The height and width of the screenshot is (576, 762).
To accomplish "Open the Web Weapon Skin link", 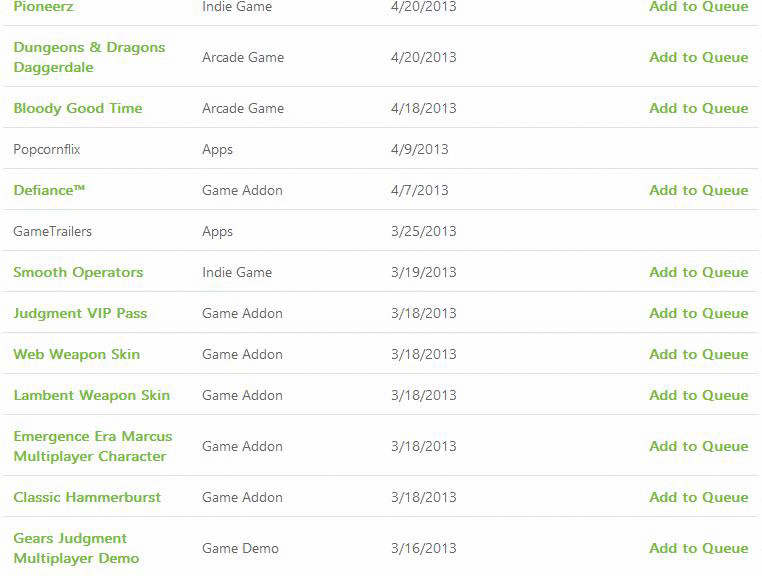I will [77, 354].
